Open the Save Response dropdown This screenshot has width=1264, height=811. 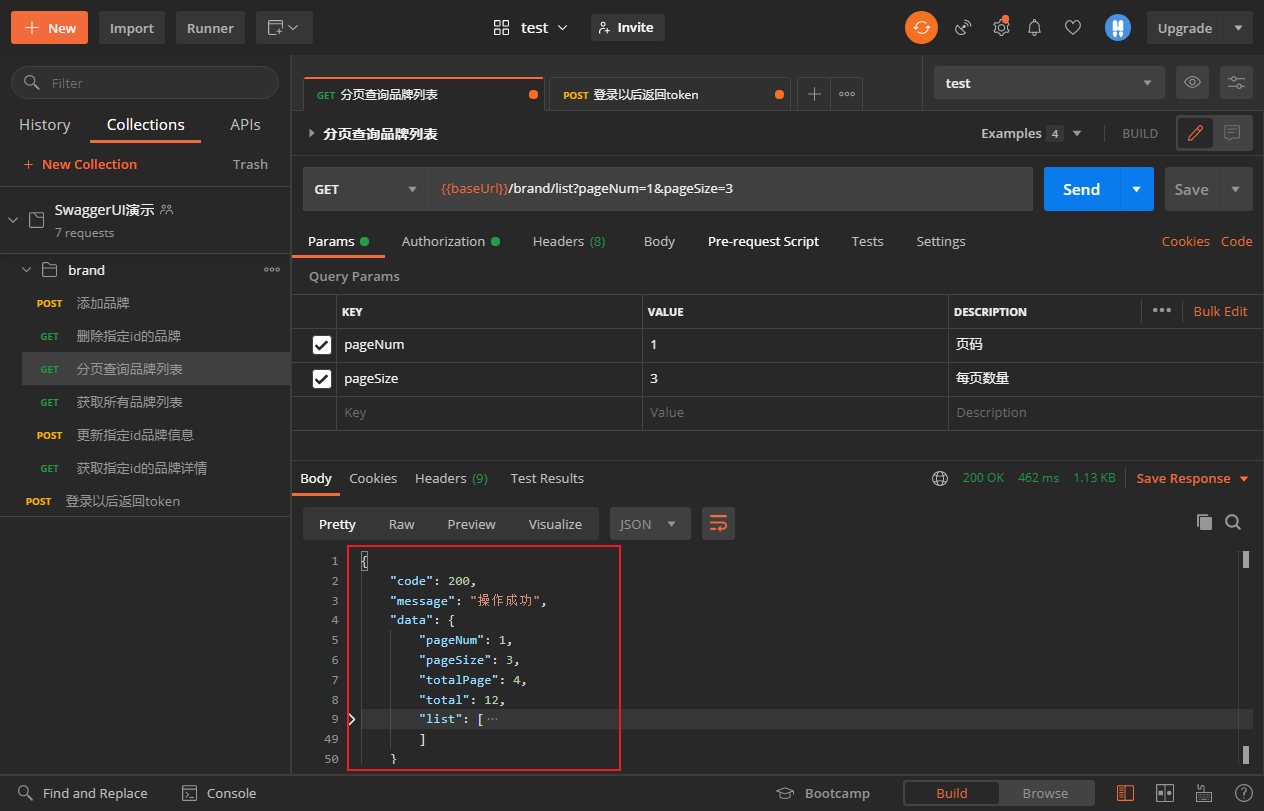click(x=1193, y=478)
